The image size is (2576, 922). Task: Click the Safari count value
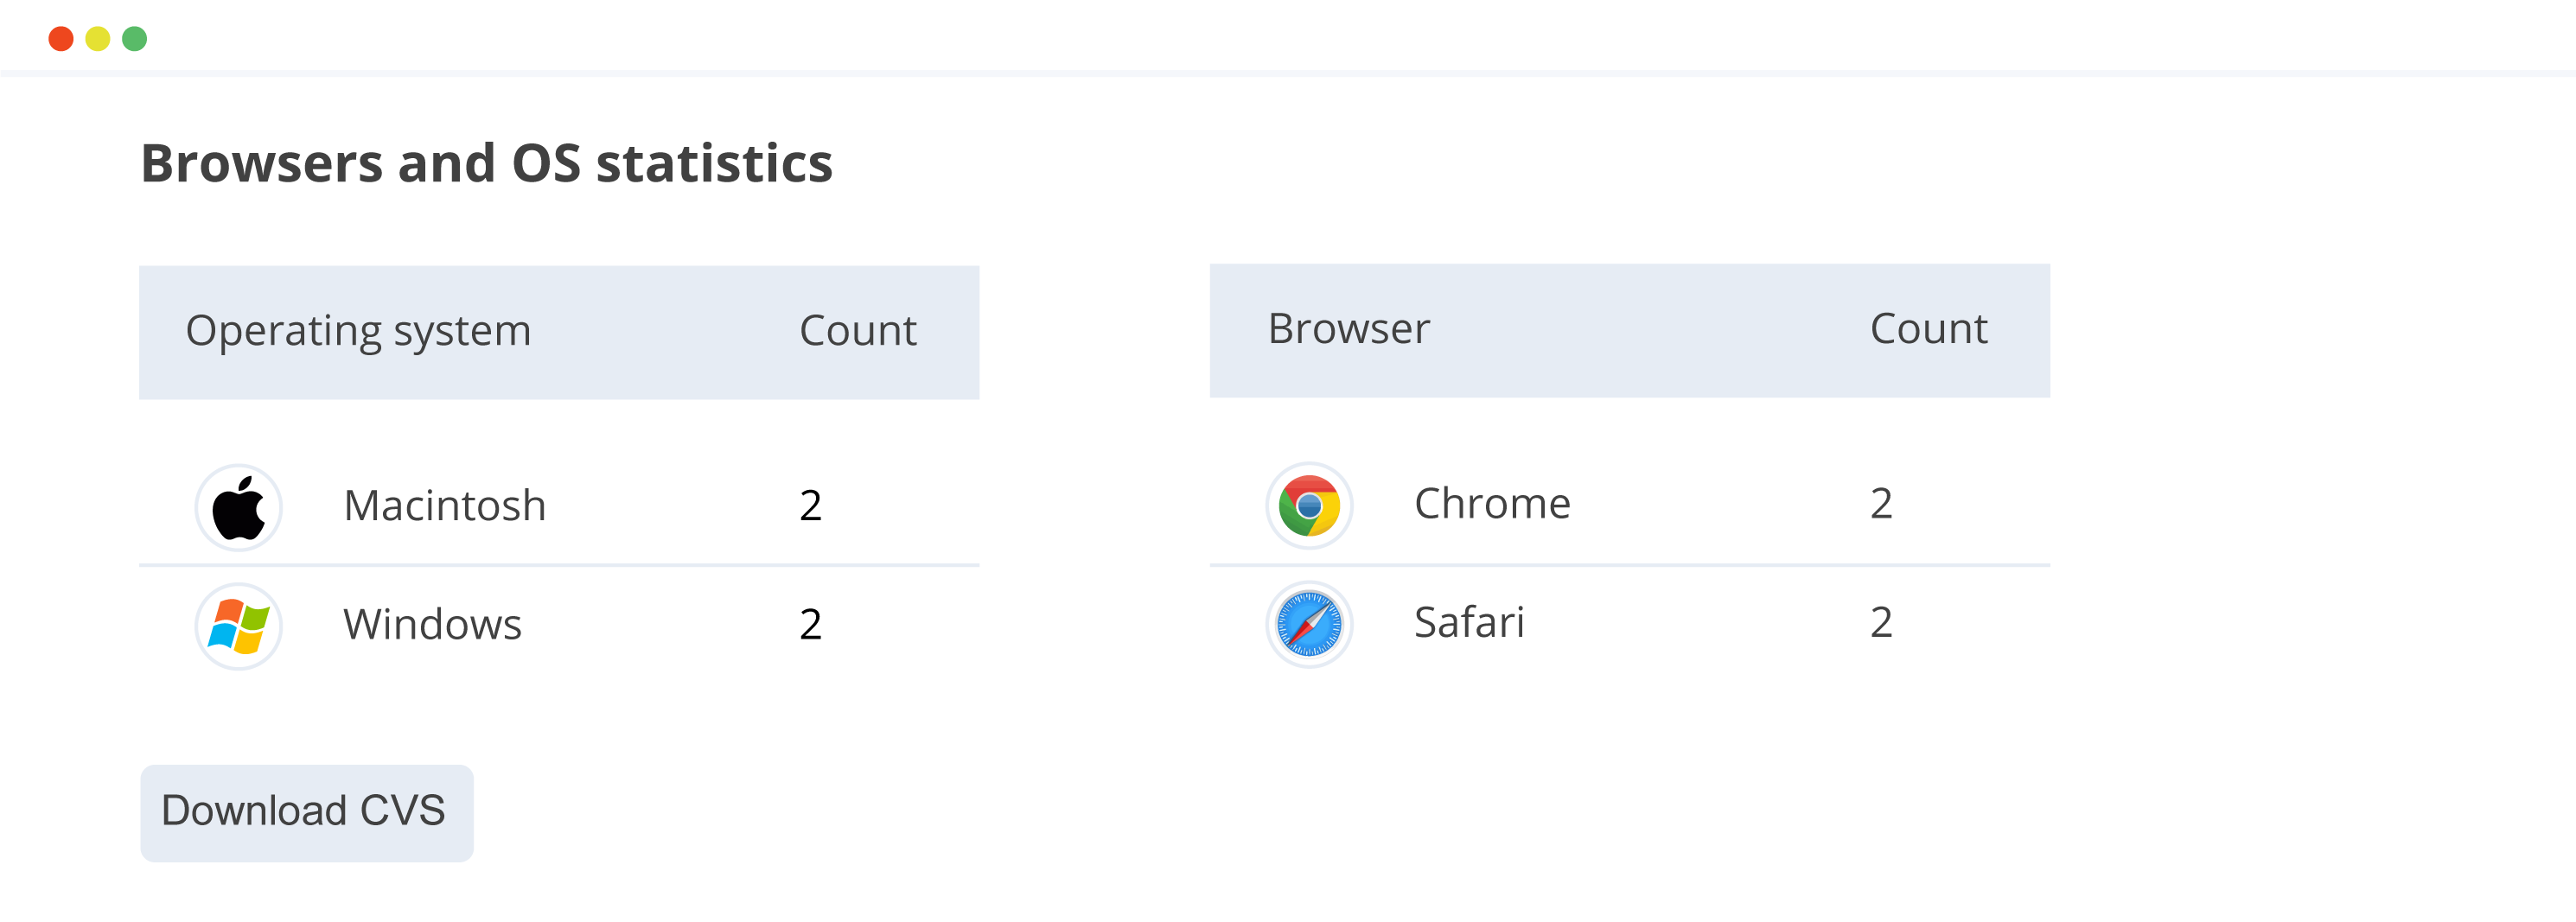pyautogui.click(x=1881, y=622)
